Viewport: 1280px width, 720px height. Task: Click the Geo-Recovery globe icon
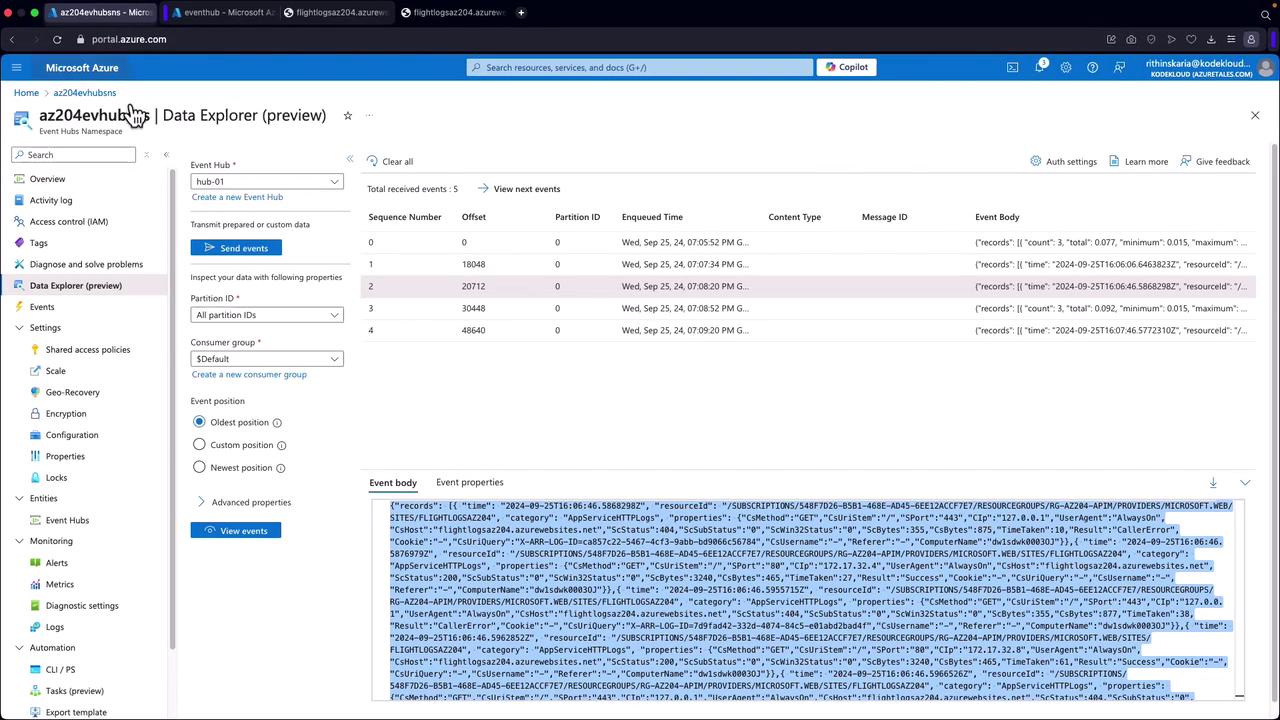click(35, 392)
